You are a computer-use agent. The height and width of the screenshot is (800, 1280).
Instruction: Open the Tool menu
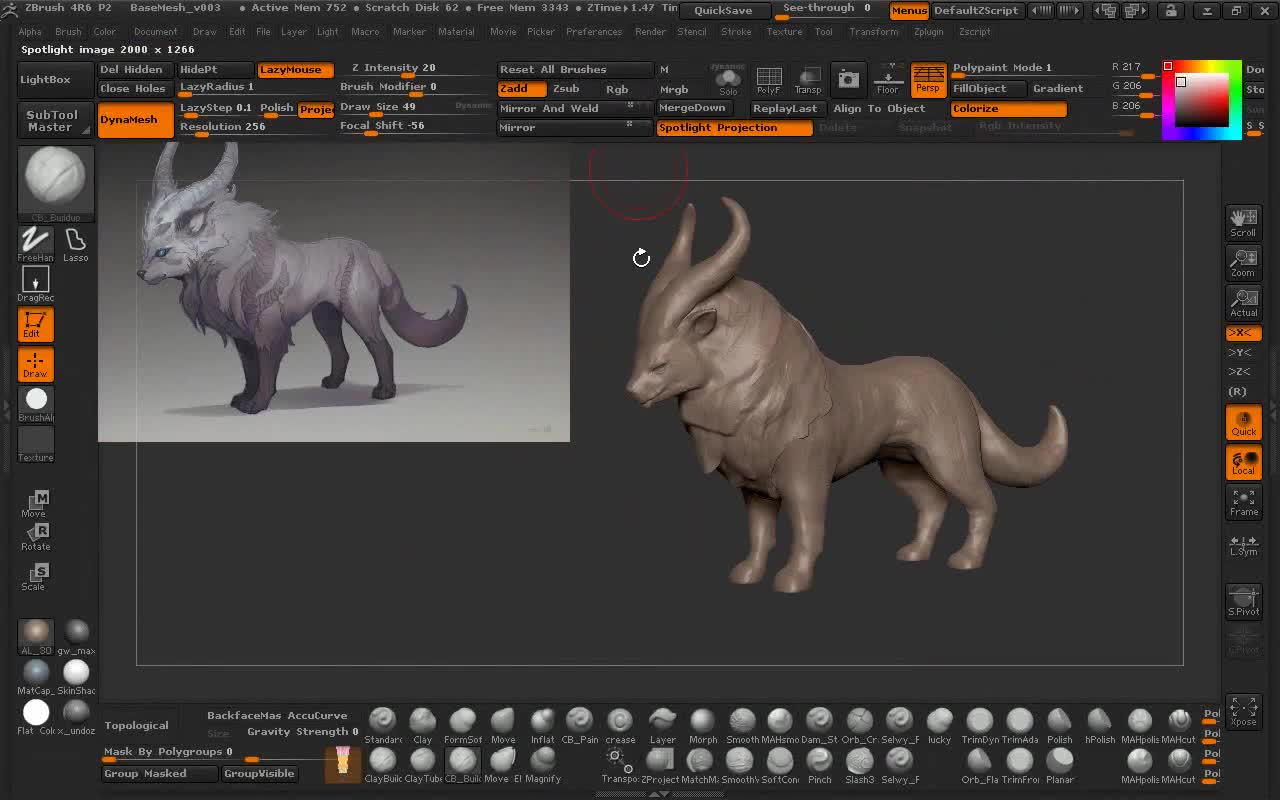[823, 32]
